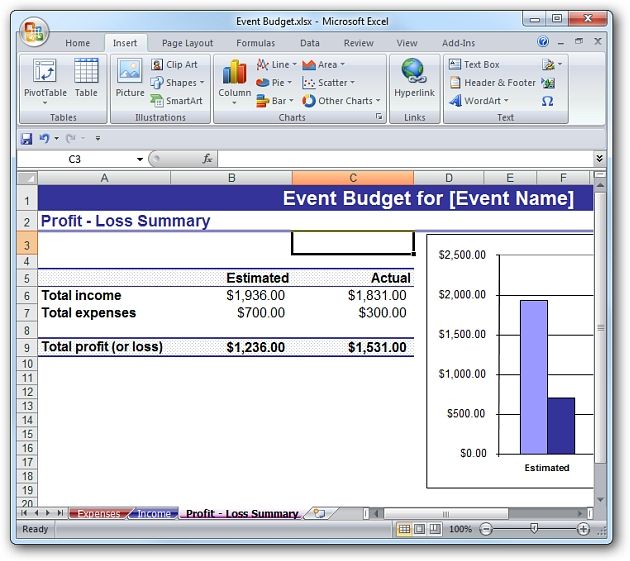The width and height of the screenshot is (630, 561).
Task: Switch to Page Layout view in status bar
Action: pyautogui.click(x=420, y=529)
